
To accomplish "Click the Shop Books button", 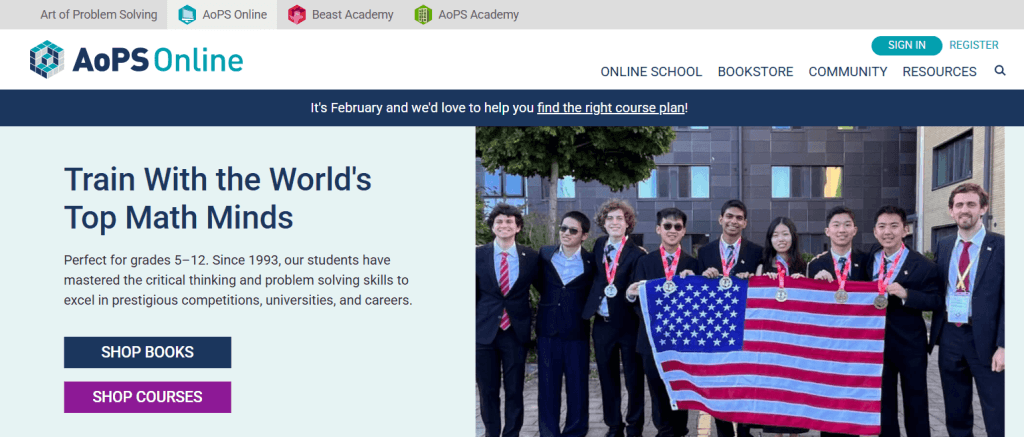I will coord(148,352).
